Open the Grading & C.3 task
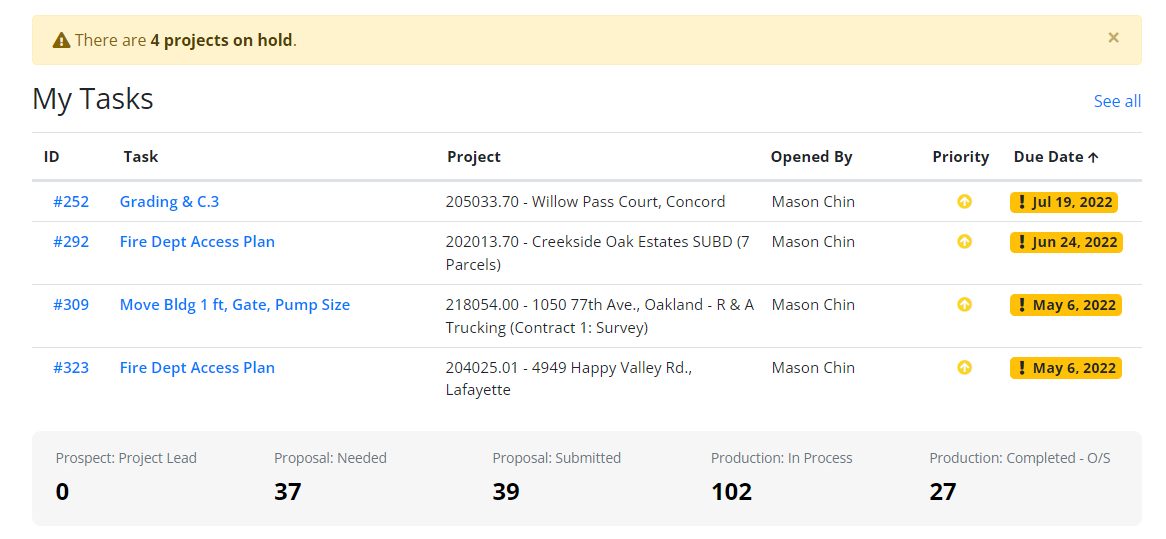The width and height of the screenshot is (1166, 539). tap(170, 201)
